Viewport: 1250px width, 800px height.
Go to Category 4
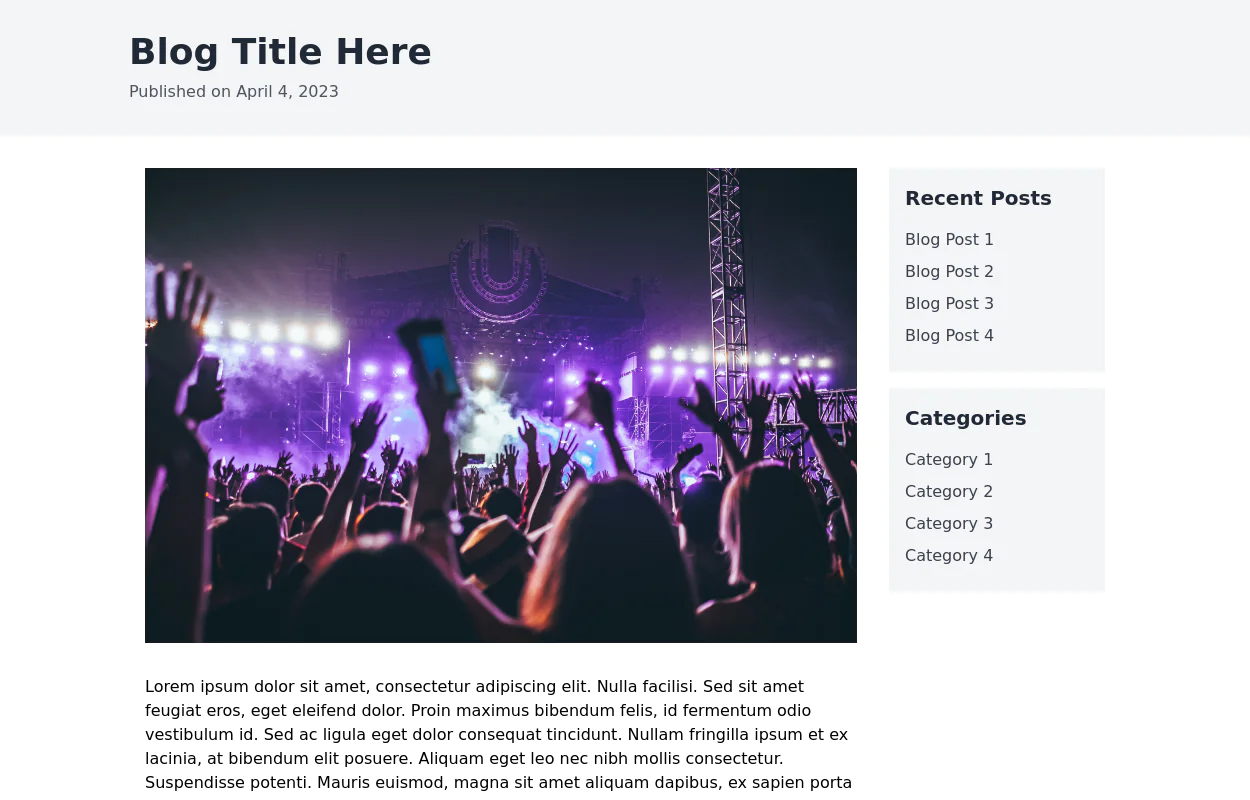pyautogui.click(x=948, y=556)
